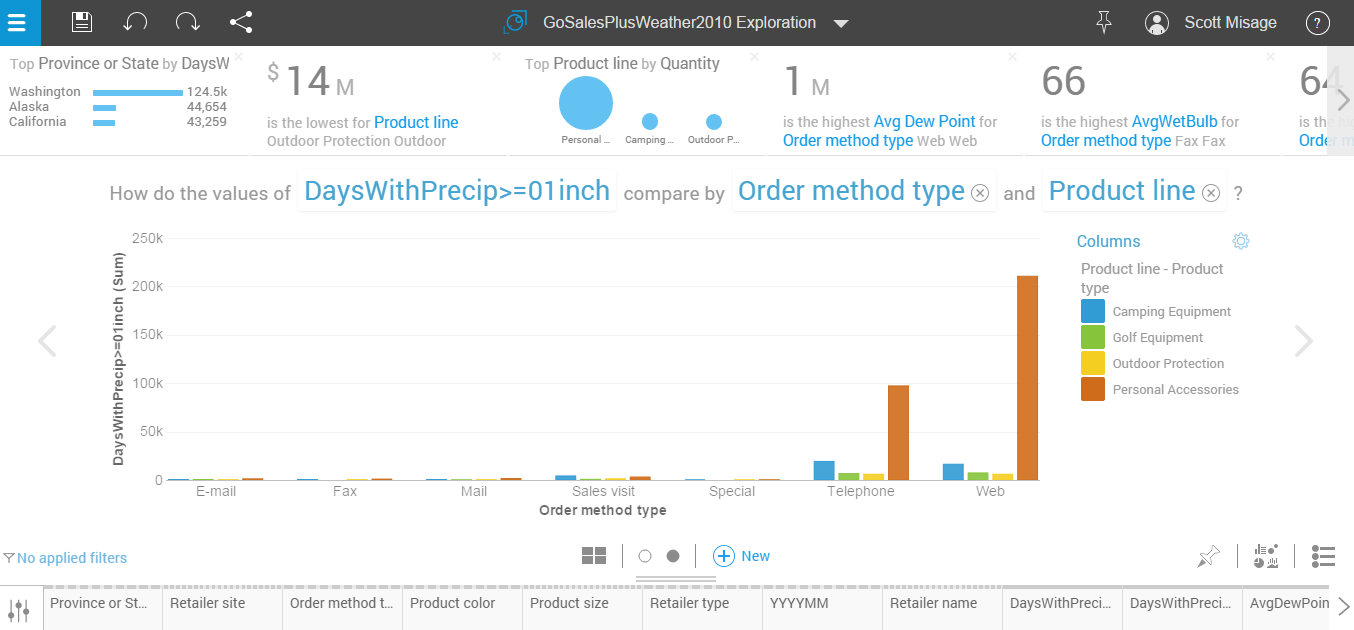The image size is (1354, 630).
Task: Select the second (filled) page dot
Action: click(673, 556)
